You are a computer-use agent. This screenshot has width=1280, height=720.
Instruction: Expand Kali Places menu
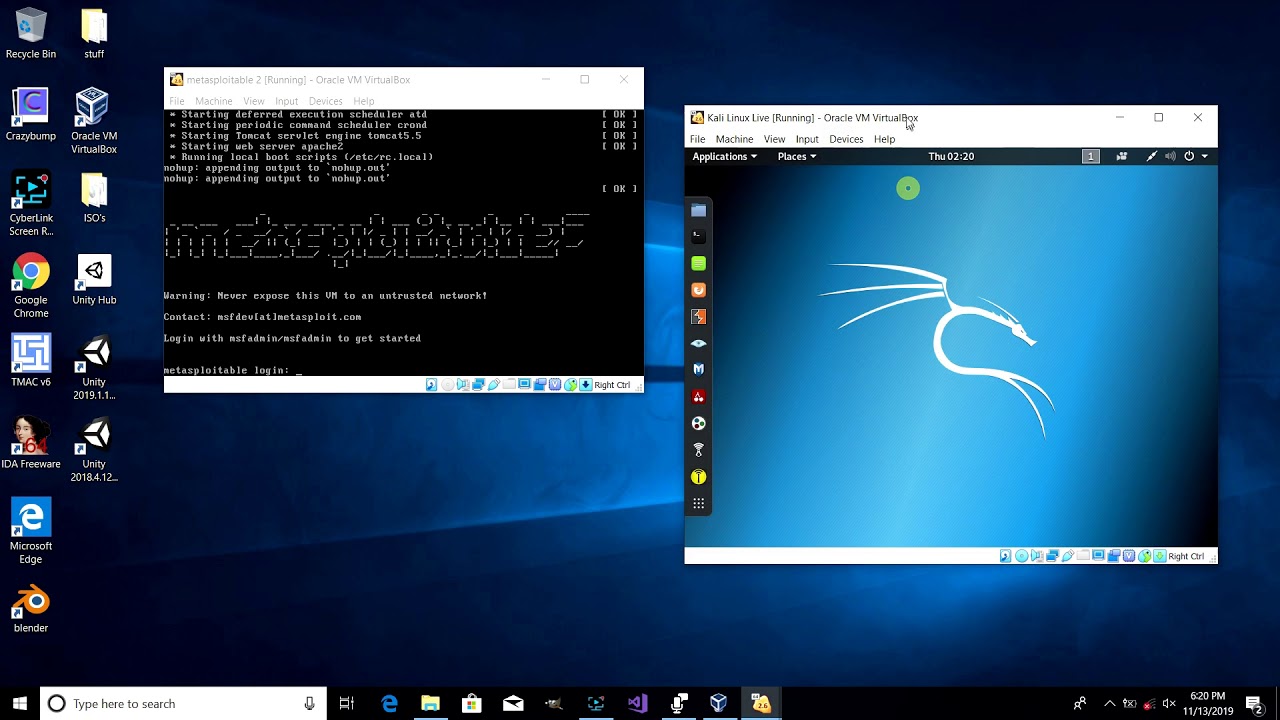pyautogui.click(x=796, y=156)
